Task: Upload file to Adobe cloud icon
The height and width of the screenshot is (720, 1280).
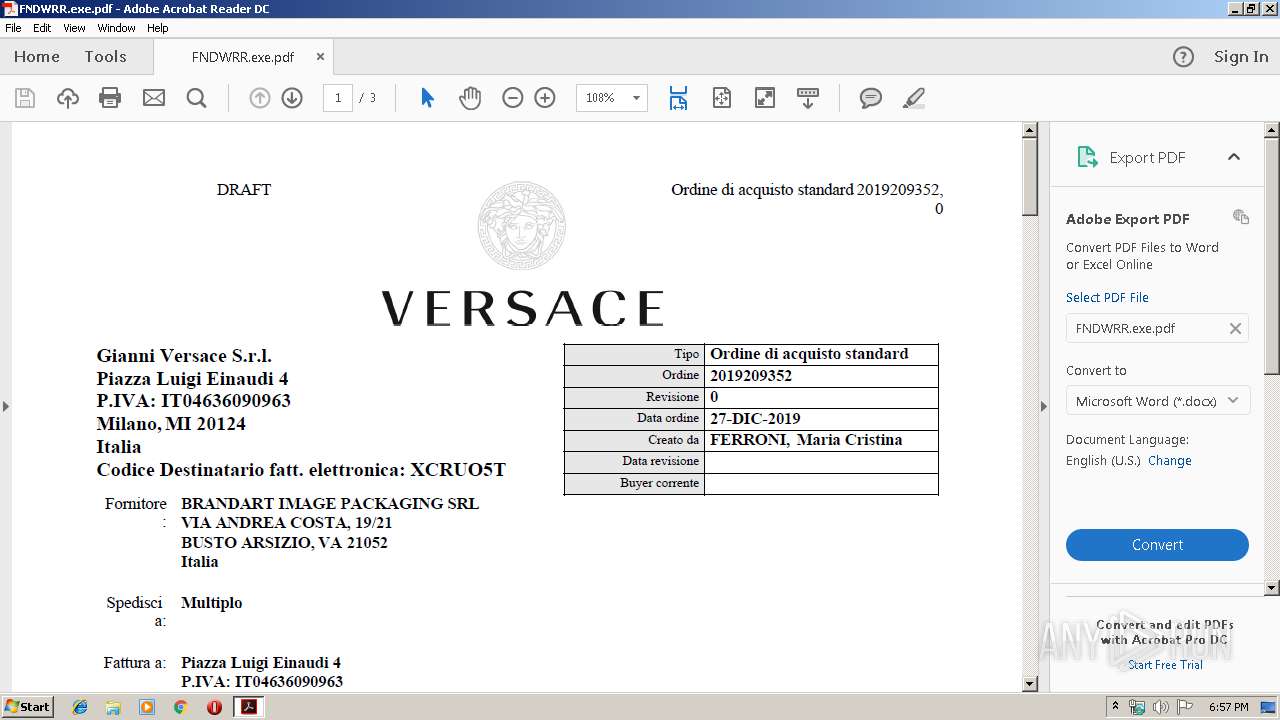Action: (x=67, y=98)
